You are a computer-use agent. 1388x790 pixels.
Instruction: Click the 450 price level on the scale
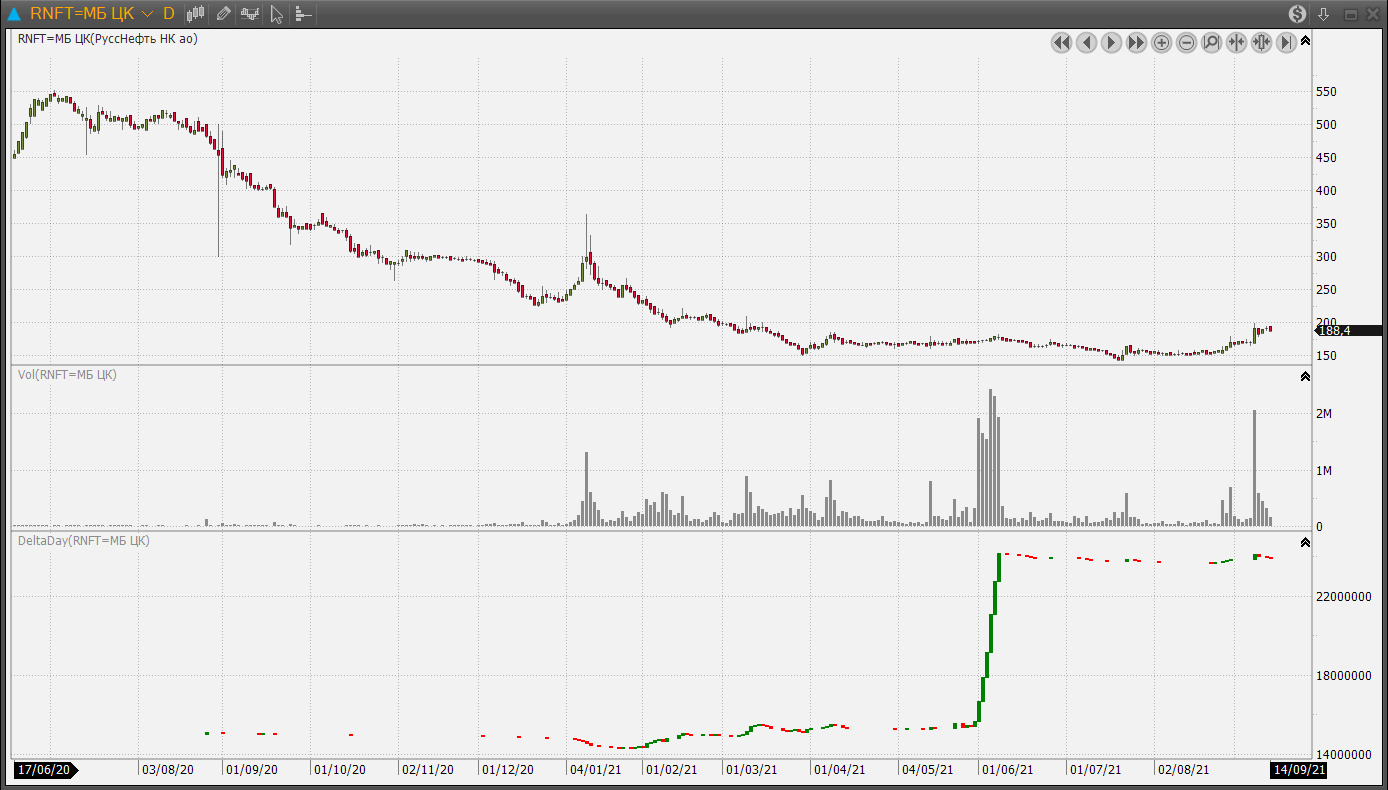click(1326, 158)
